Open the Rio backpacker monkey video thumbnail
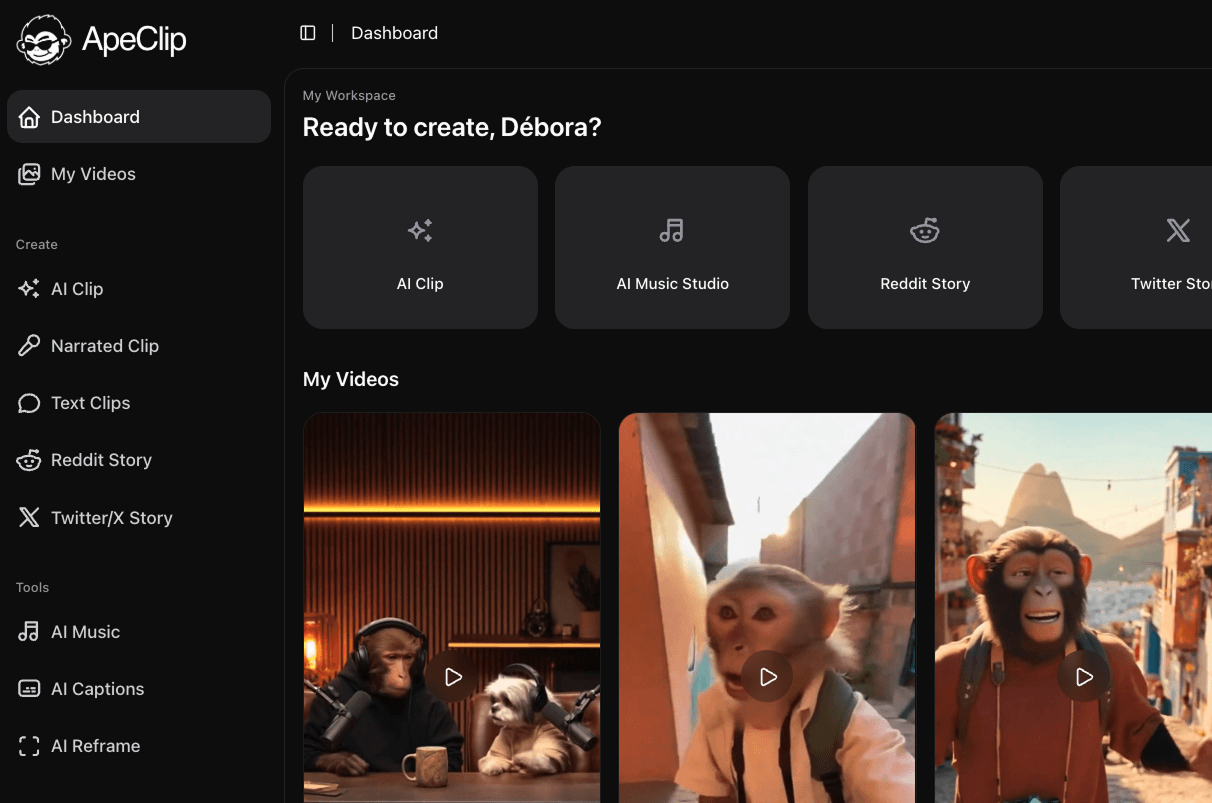 (1084, 677)
